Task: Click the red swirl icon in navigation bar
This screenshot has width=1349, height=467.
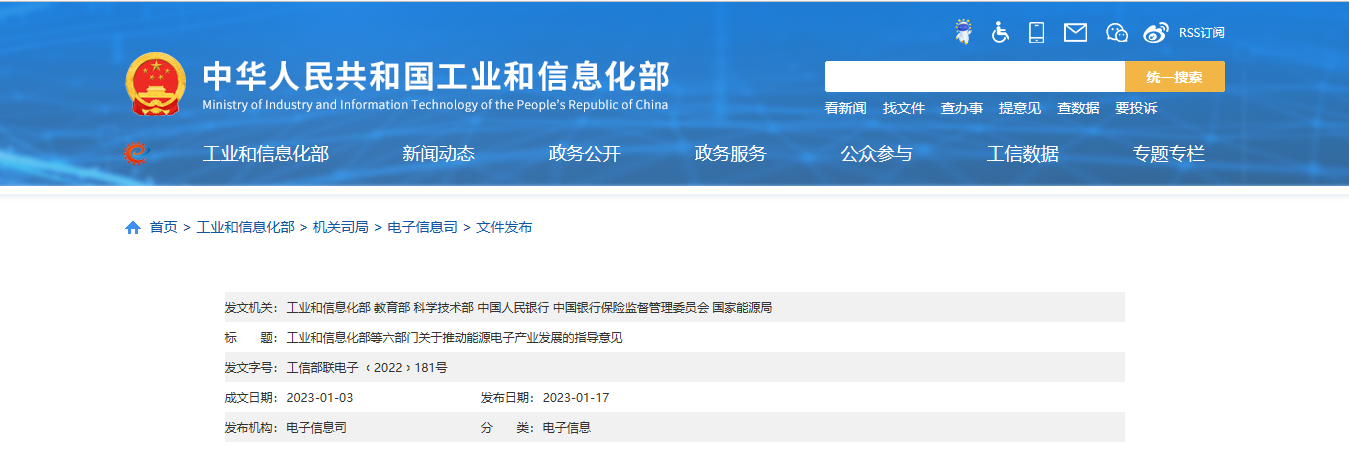Action: coord(135,153)
